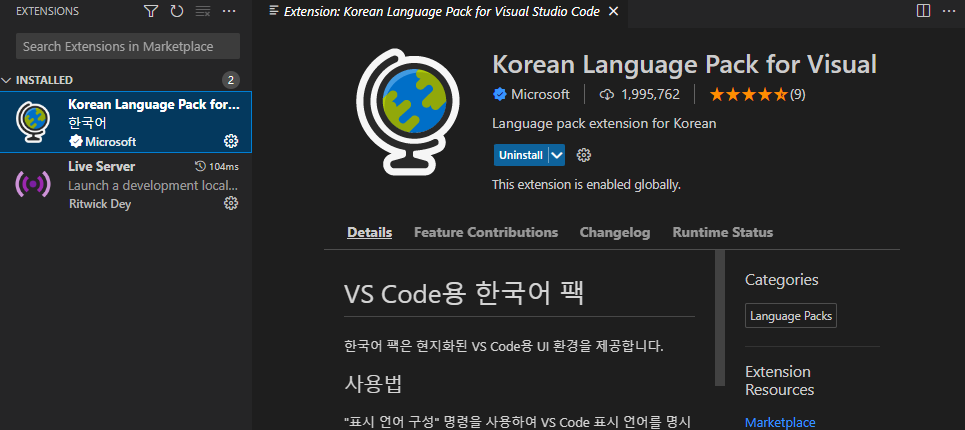The image size is (965, 430).
Task: Click the details vertical scrollbar
Action: 720,318
